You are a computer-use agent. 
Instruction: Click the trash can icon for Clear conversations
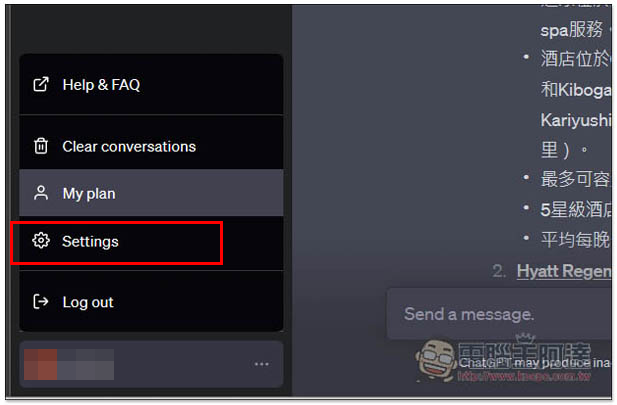tap(41, 146)
